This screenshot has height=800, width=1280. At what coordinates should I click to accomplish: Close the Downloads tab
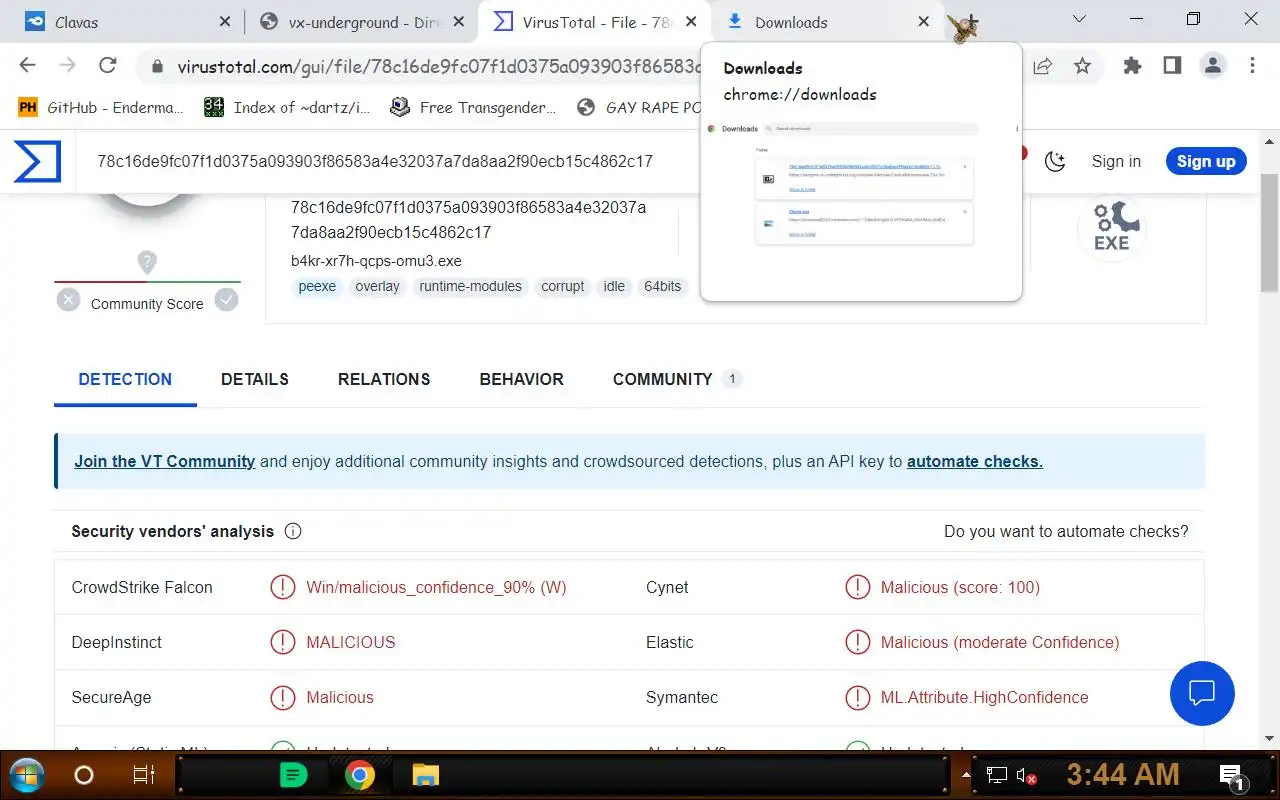(x=923, y=22)
